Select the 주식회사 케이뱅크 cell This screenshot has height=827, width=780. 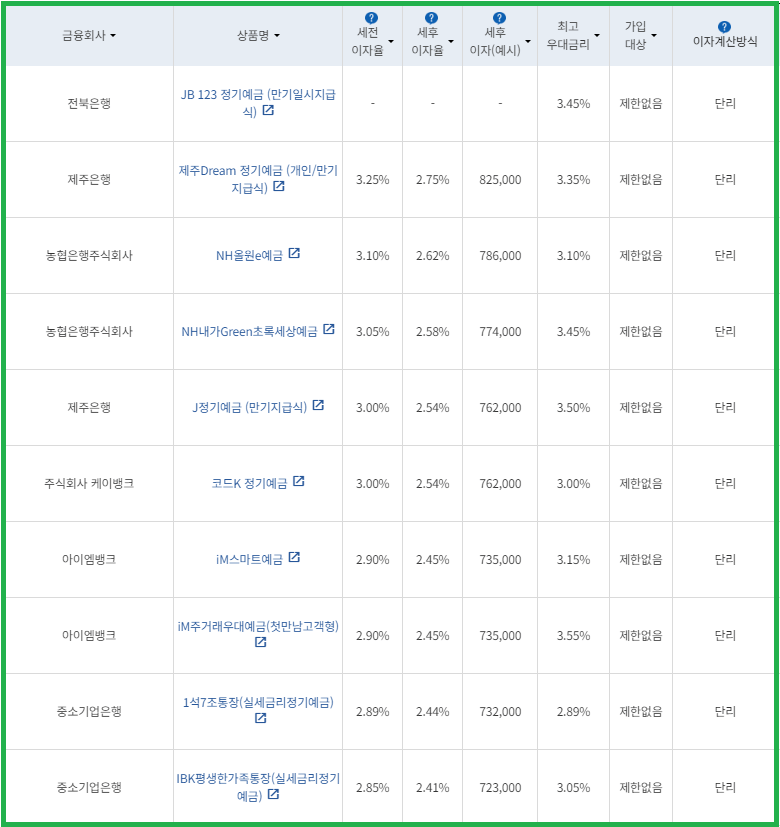89,484
